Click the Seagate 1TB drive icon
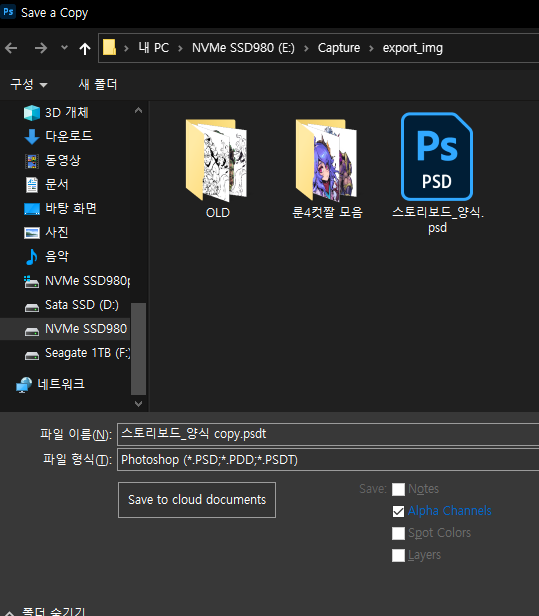 tap(32, 356)
